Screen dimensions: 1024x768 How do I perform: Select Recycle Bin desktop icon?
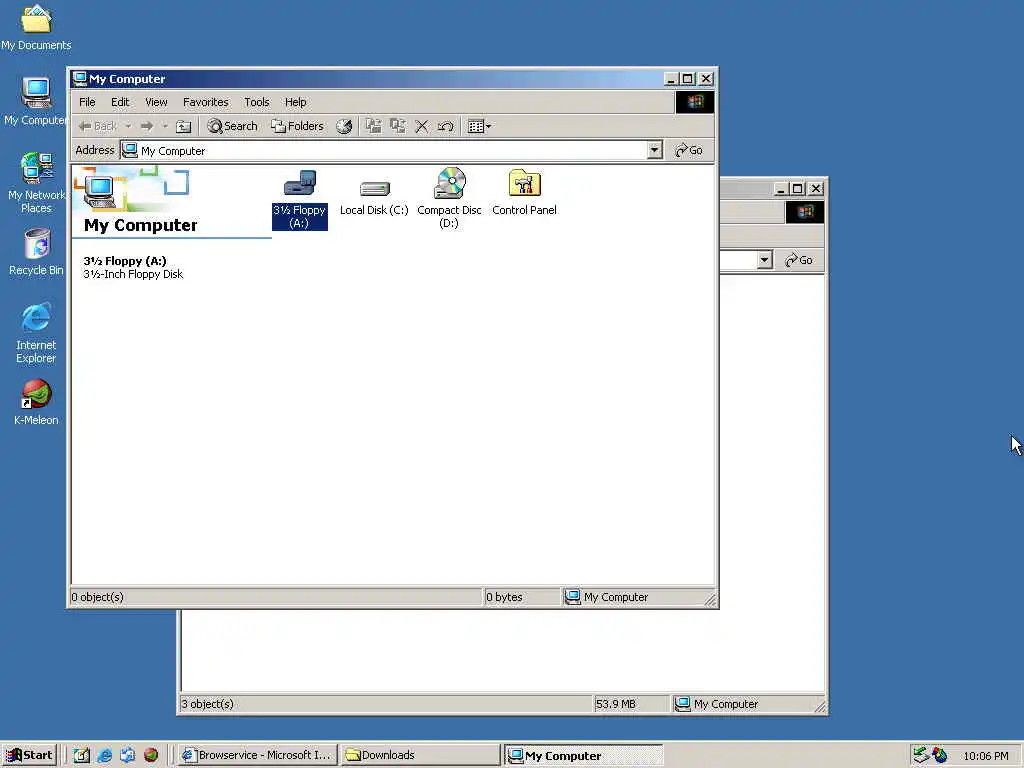click(36, 252)
